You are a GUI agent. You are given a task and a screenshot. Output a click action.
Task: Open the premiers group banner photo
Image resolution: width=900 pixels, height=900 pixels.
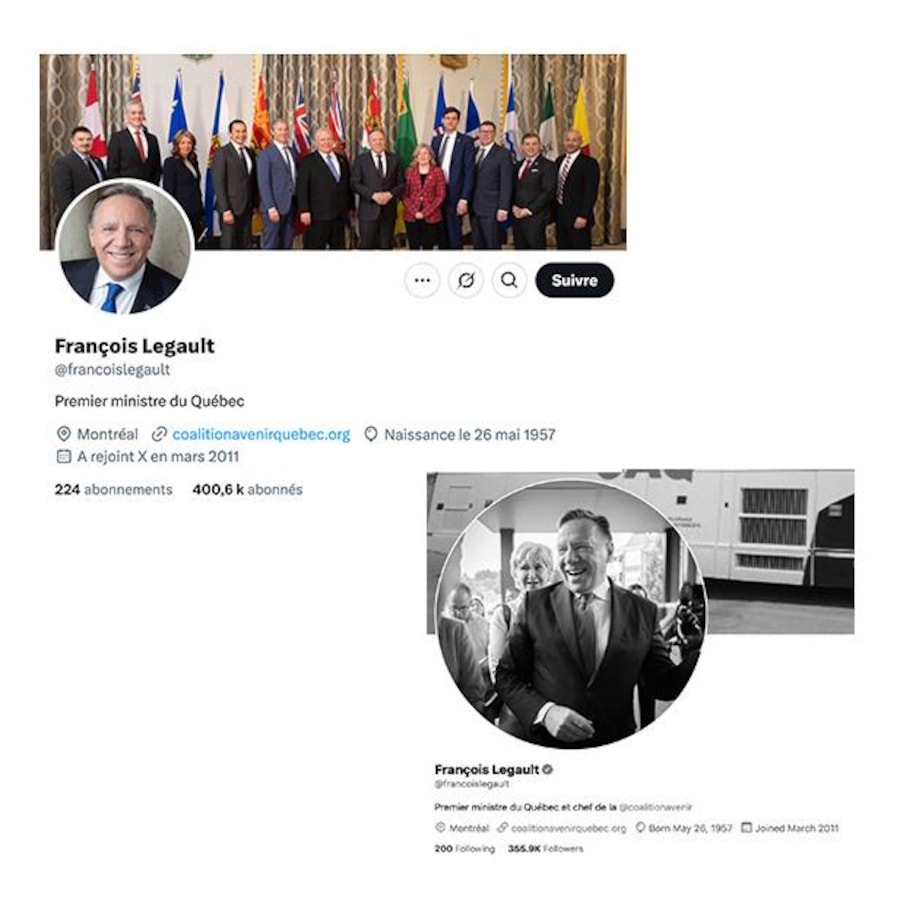pyautogui.click(x=333, y=152)
